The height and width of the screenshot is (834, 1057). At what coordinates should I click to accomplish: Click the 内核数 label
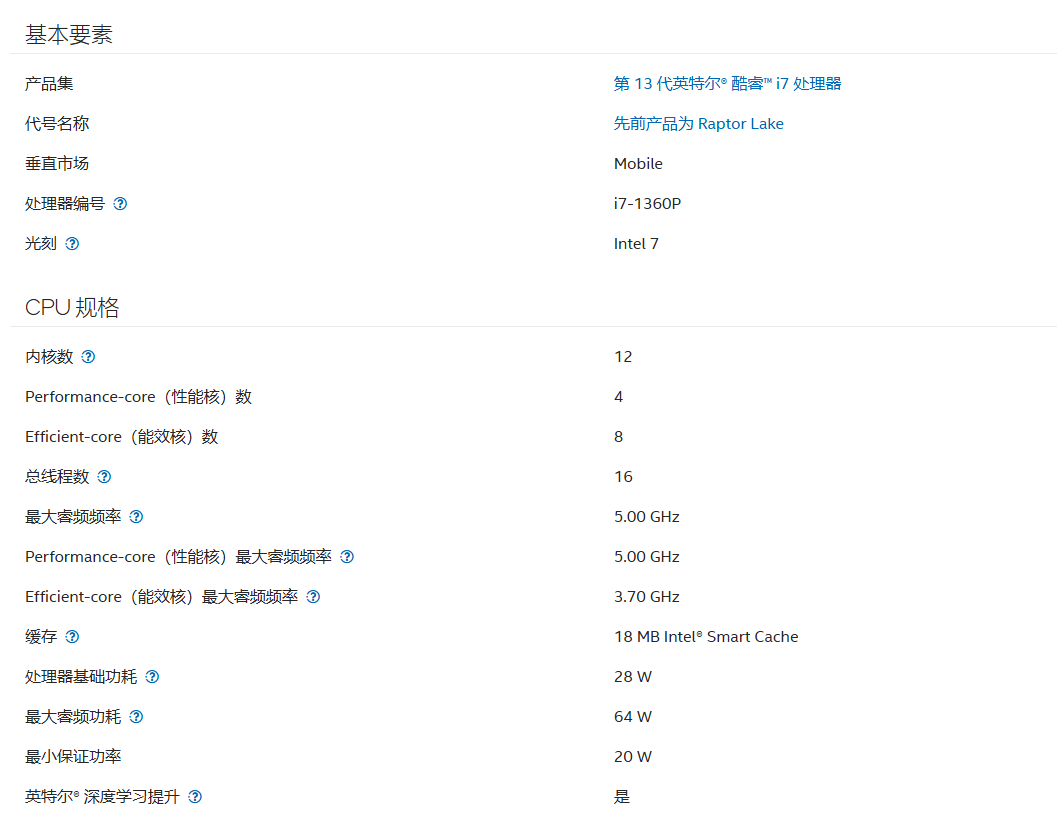click(49, 357)
